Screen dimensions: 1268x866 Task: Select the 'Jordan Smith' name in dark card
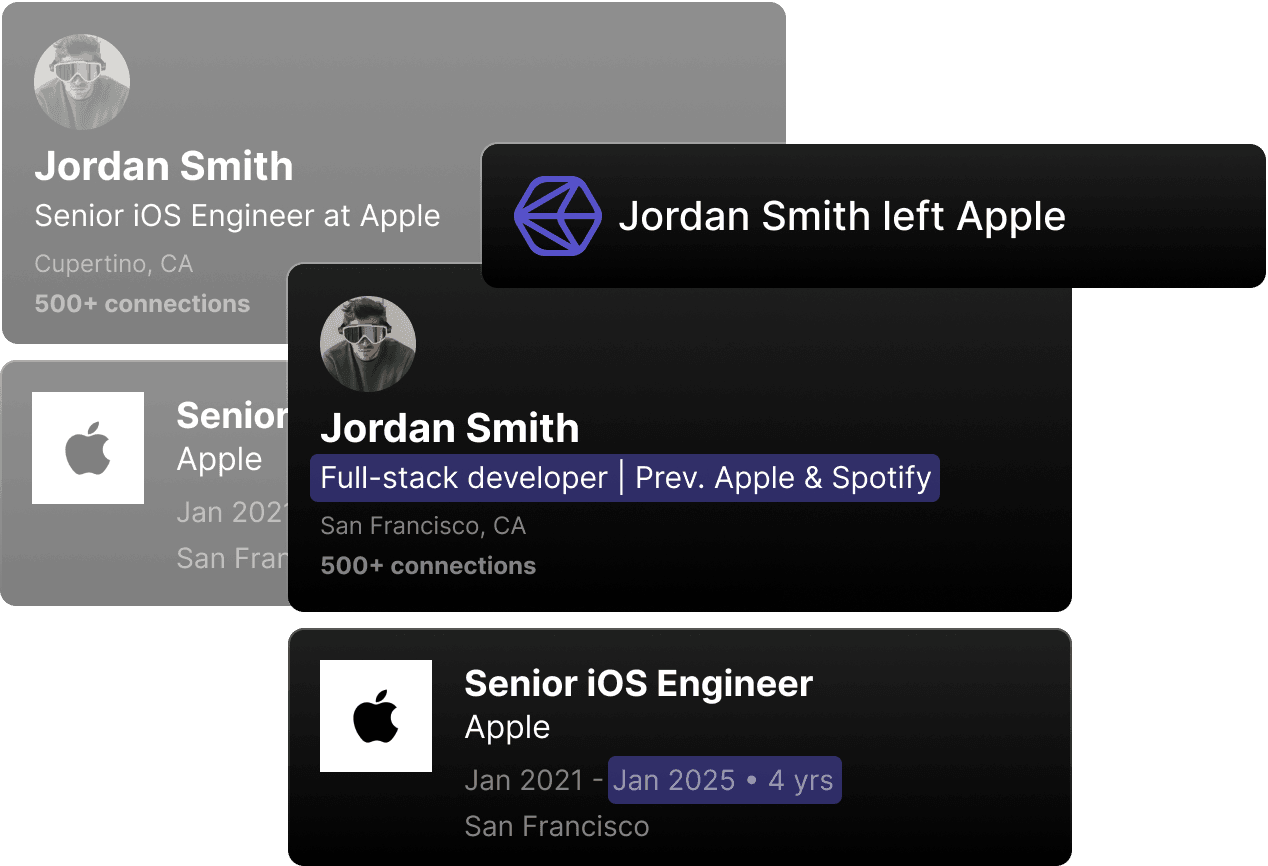[450, 428]
